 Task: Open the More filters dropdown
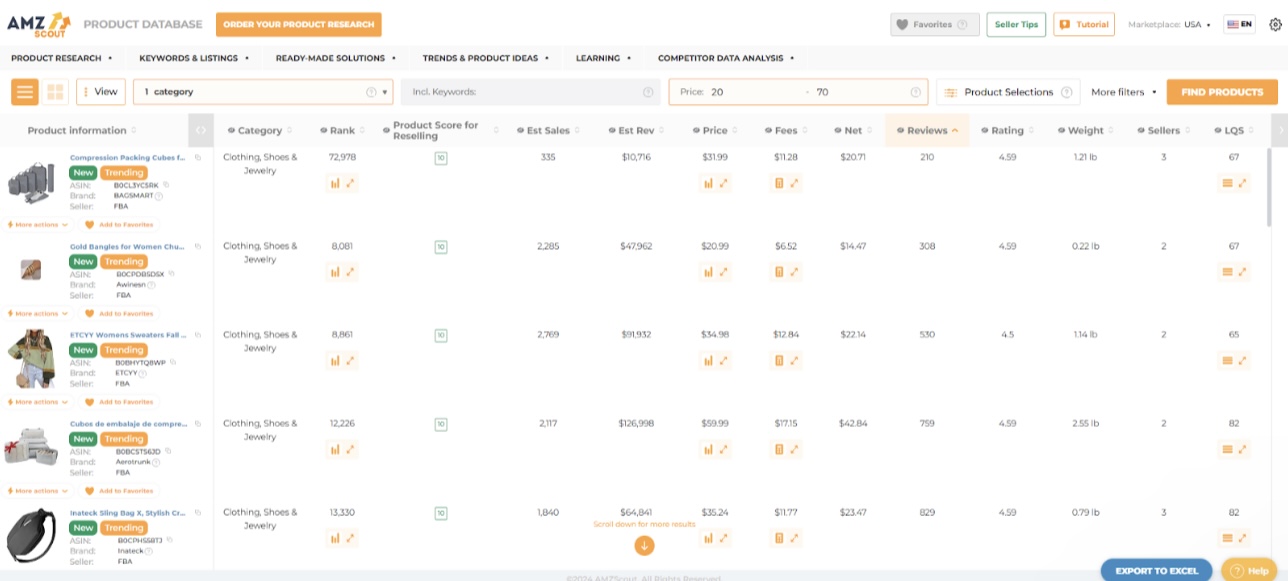coord(1120,91)
